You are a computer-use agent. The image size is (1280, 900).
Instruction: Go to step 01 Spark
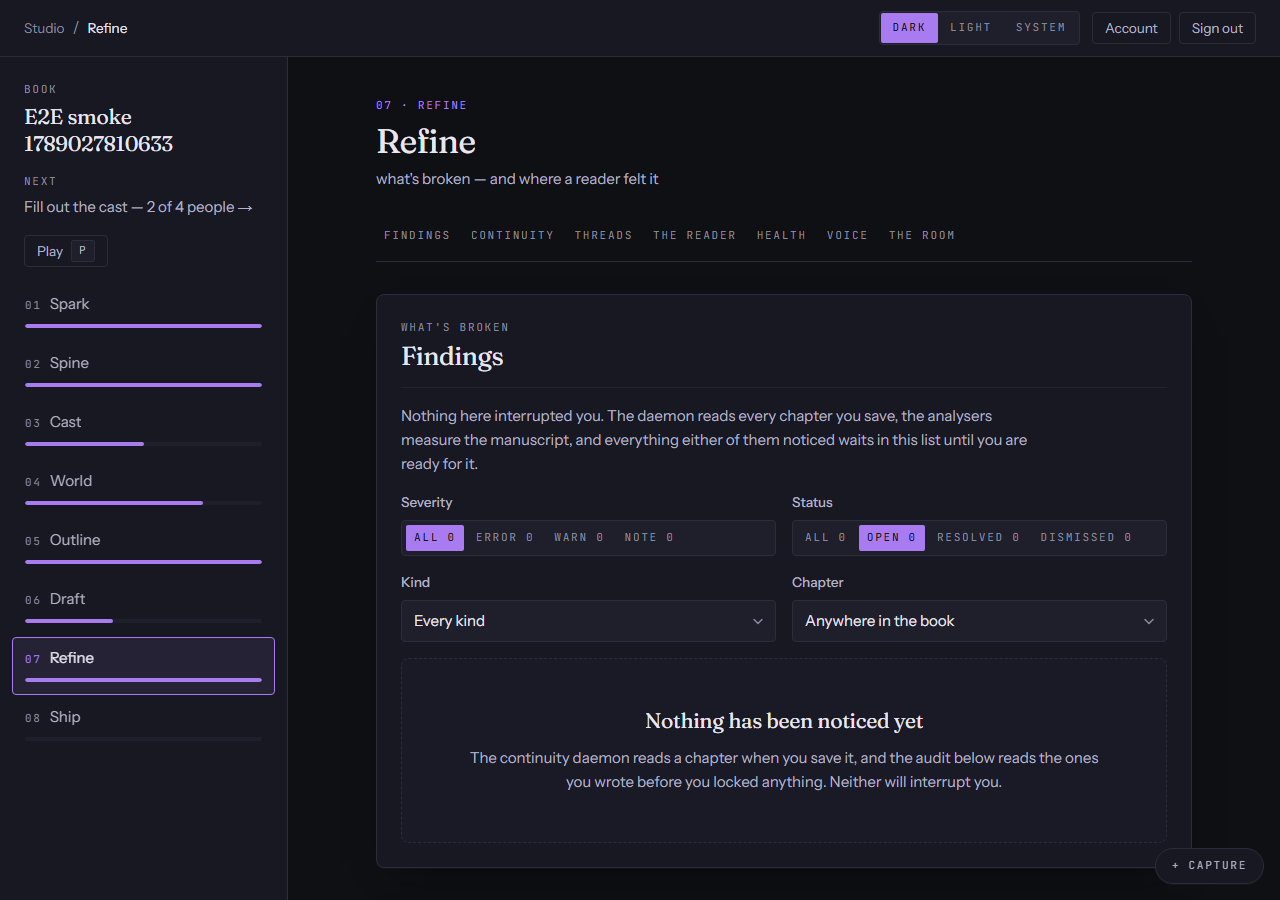click(x=143, y=311)
